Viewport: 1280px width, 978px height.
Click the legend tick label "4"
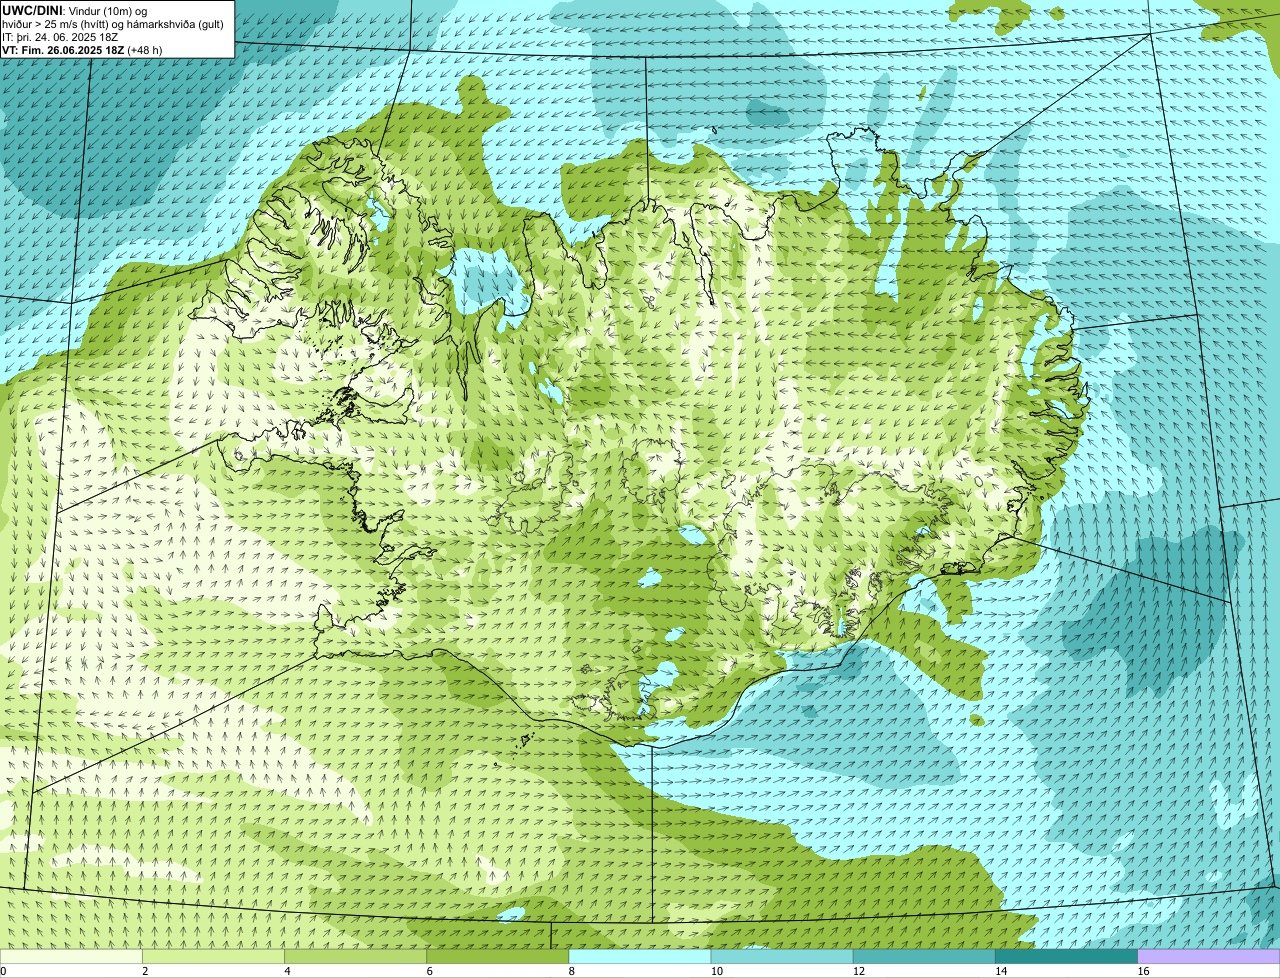coord(287,971)
